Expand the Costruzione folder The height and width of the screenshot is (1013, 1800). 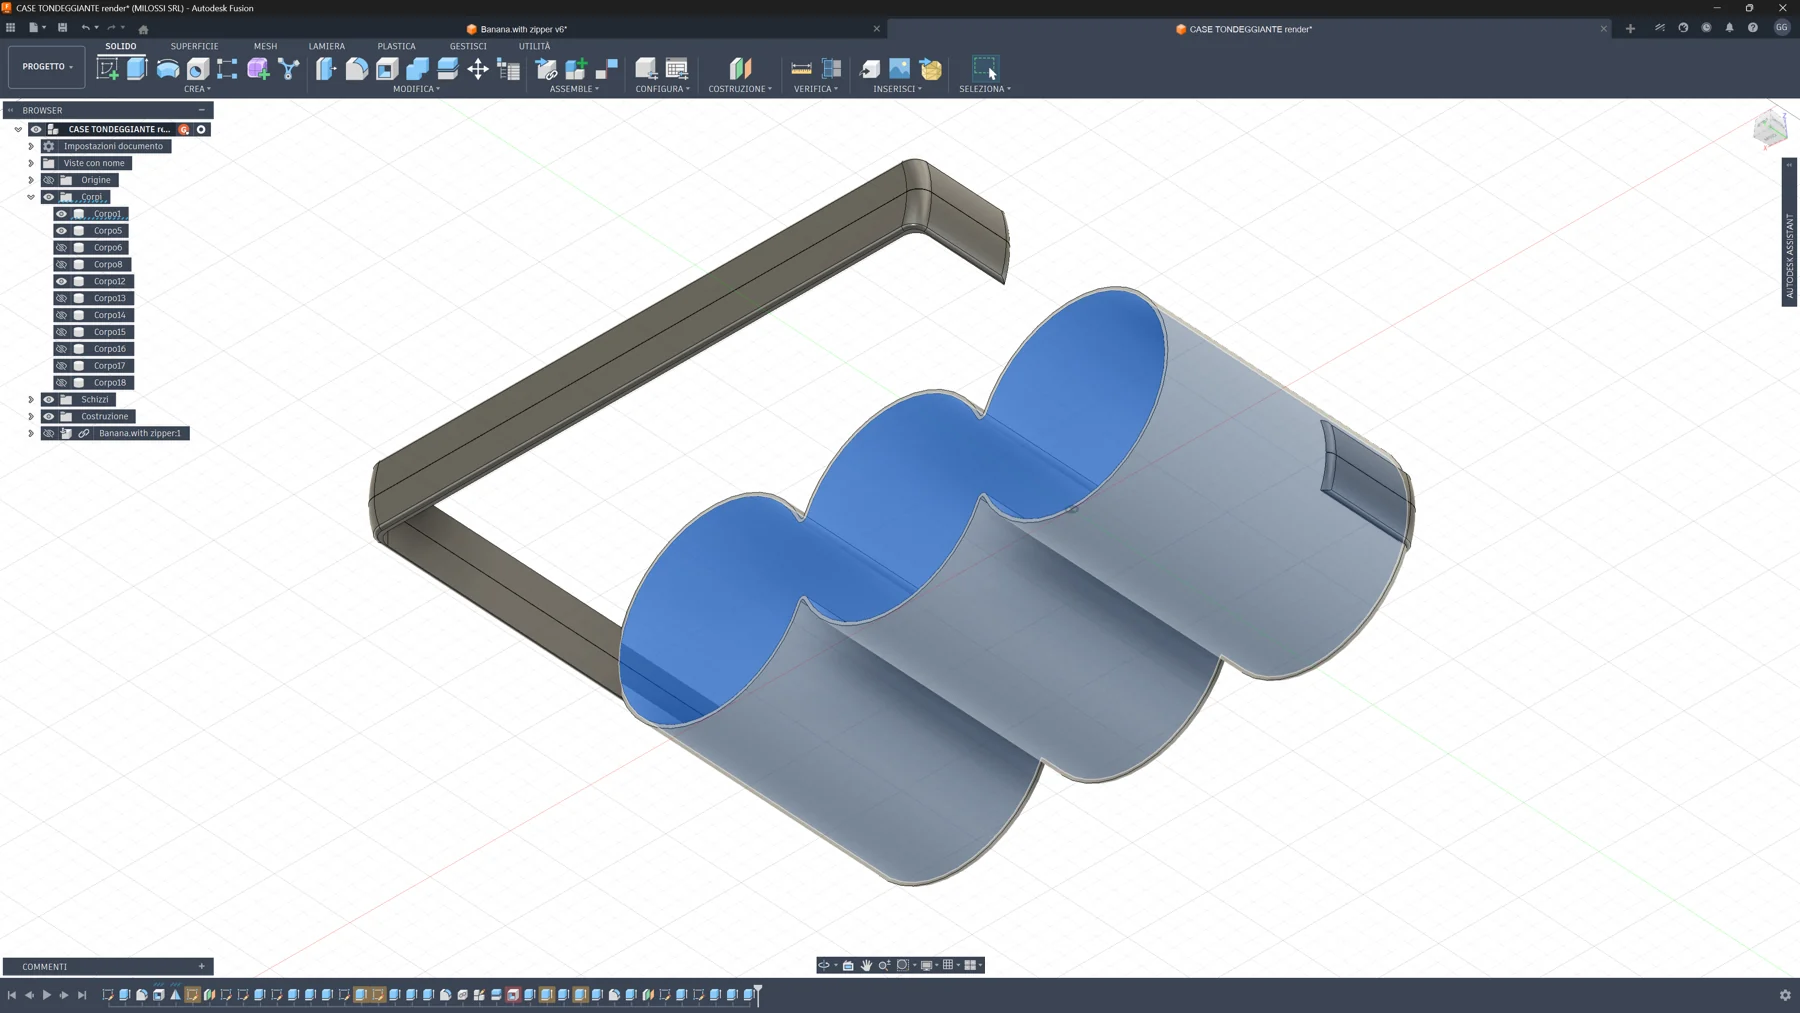(x=31, y=417)
